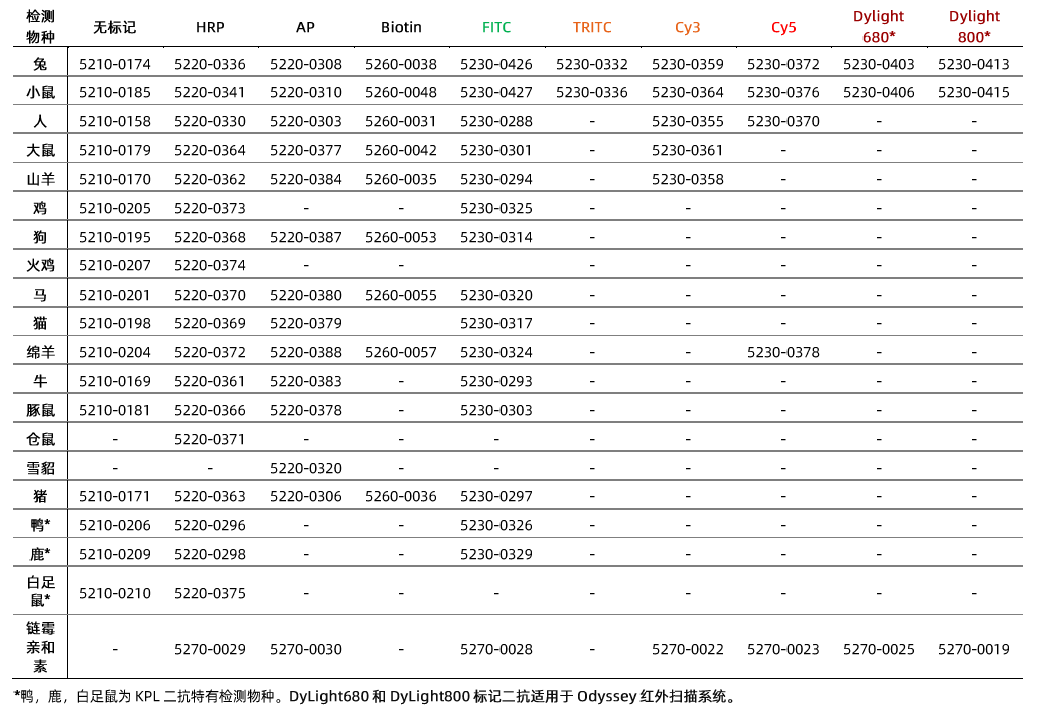Select catalog number 5230-0361 in 大鼠 row
This screenshot has height=712, width=1043.
pos(687,150)
